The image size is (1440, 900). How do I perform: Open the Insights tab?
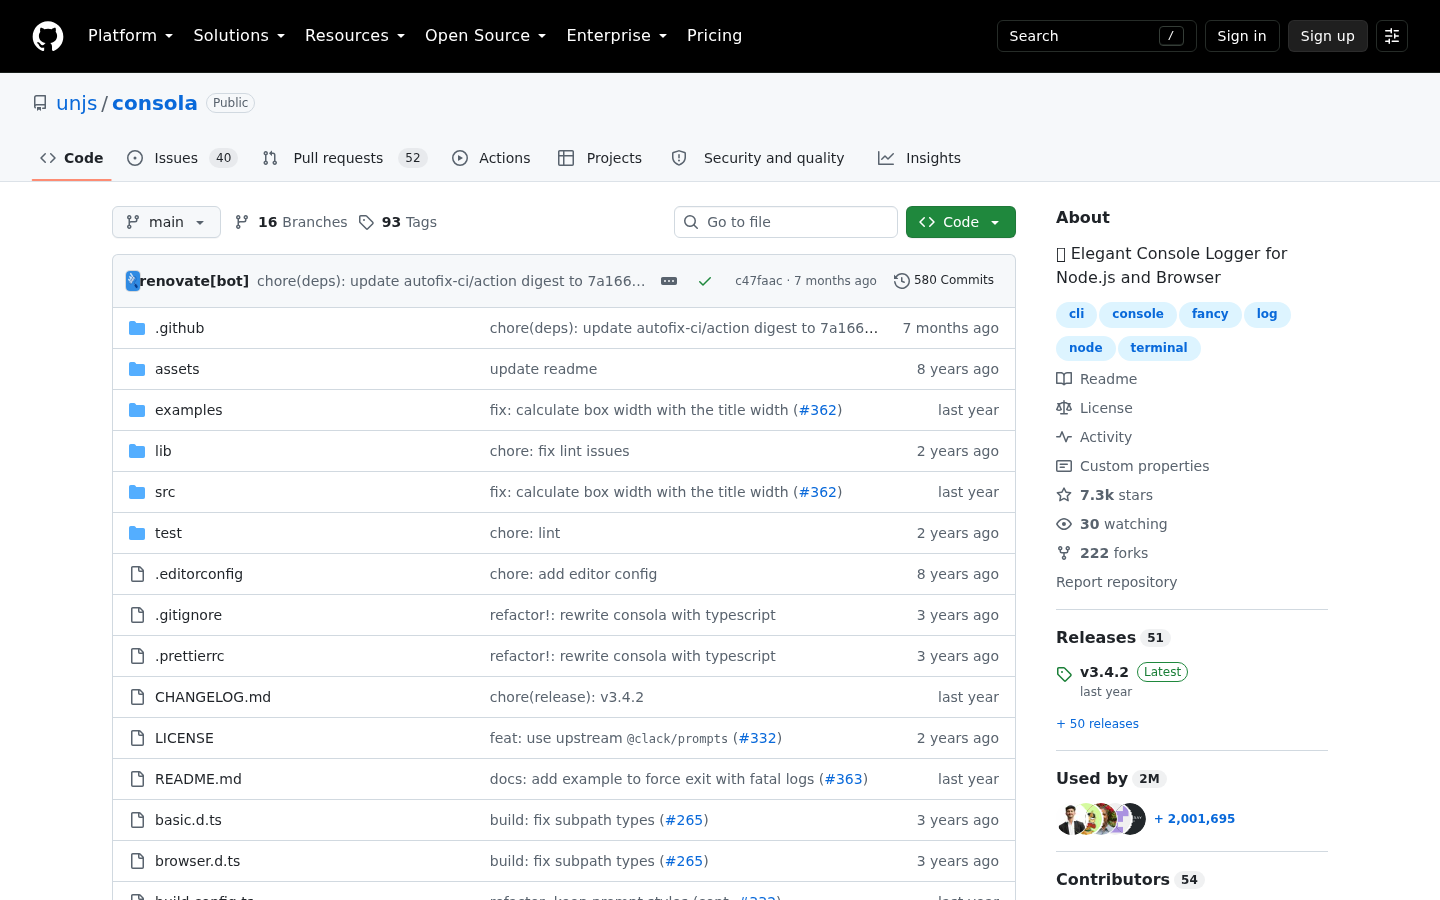(x=919, y=158)
